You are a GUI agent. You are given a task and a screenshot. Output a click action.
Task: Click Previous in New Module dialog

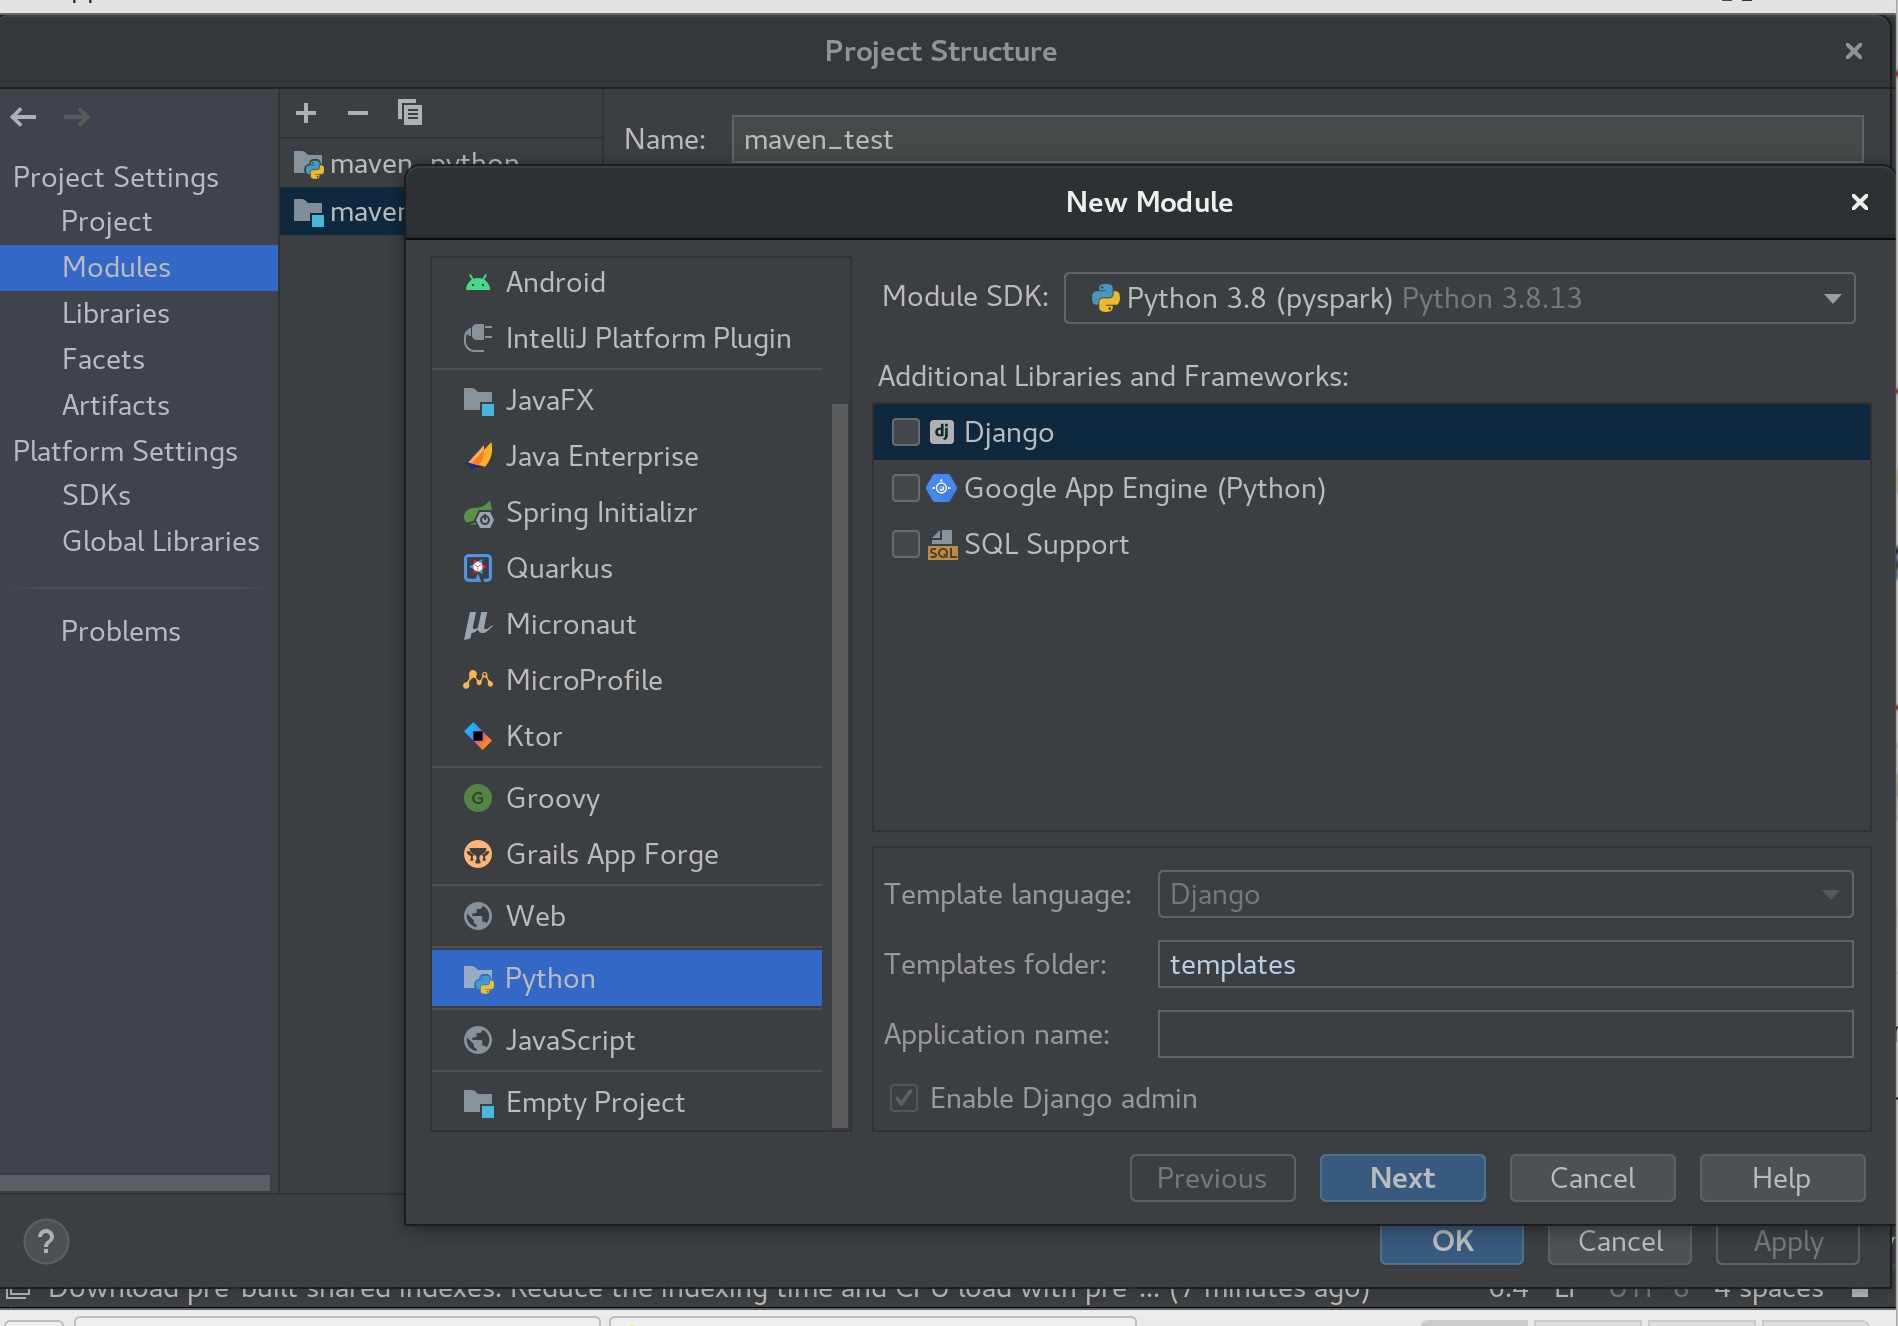[1212, 1178]
